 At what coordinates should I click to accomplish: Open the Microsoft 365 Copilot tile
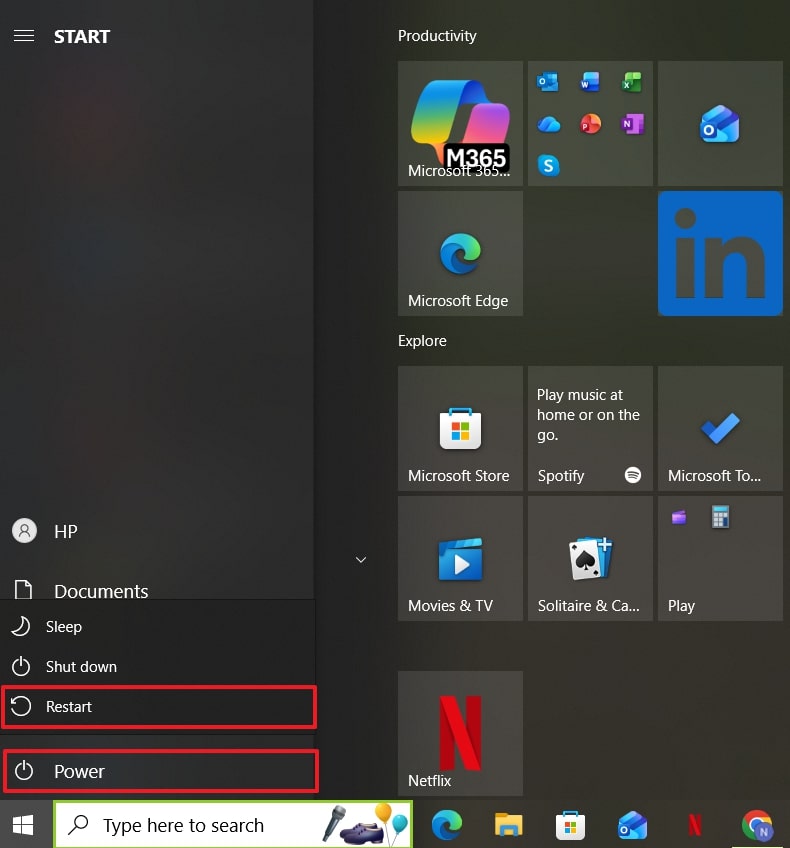click(460, 123)
